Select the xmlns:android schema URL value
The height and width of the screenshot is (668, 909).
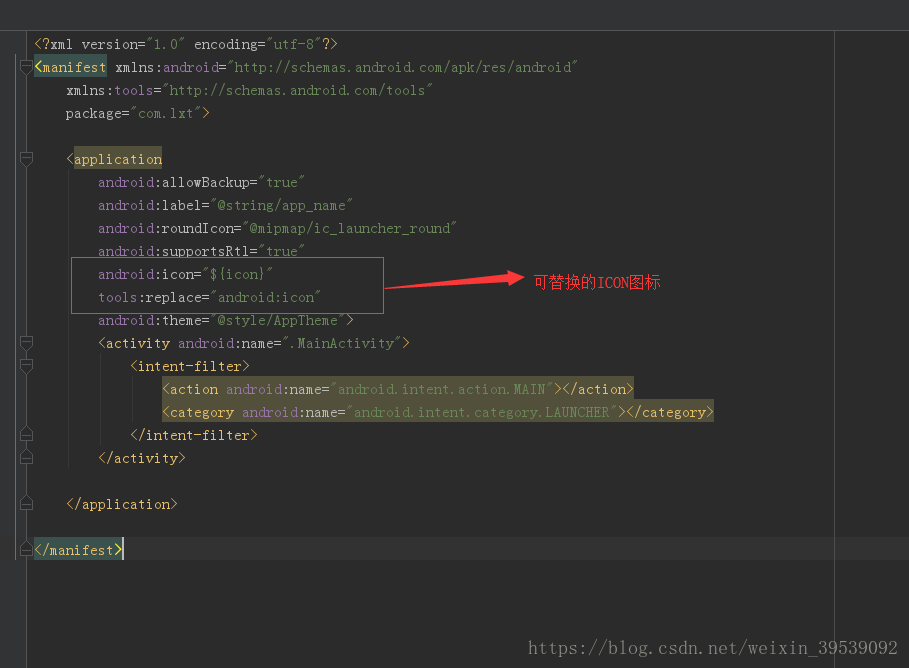pos(402,67)
